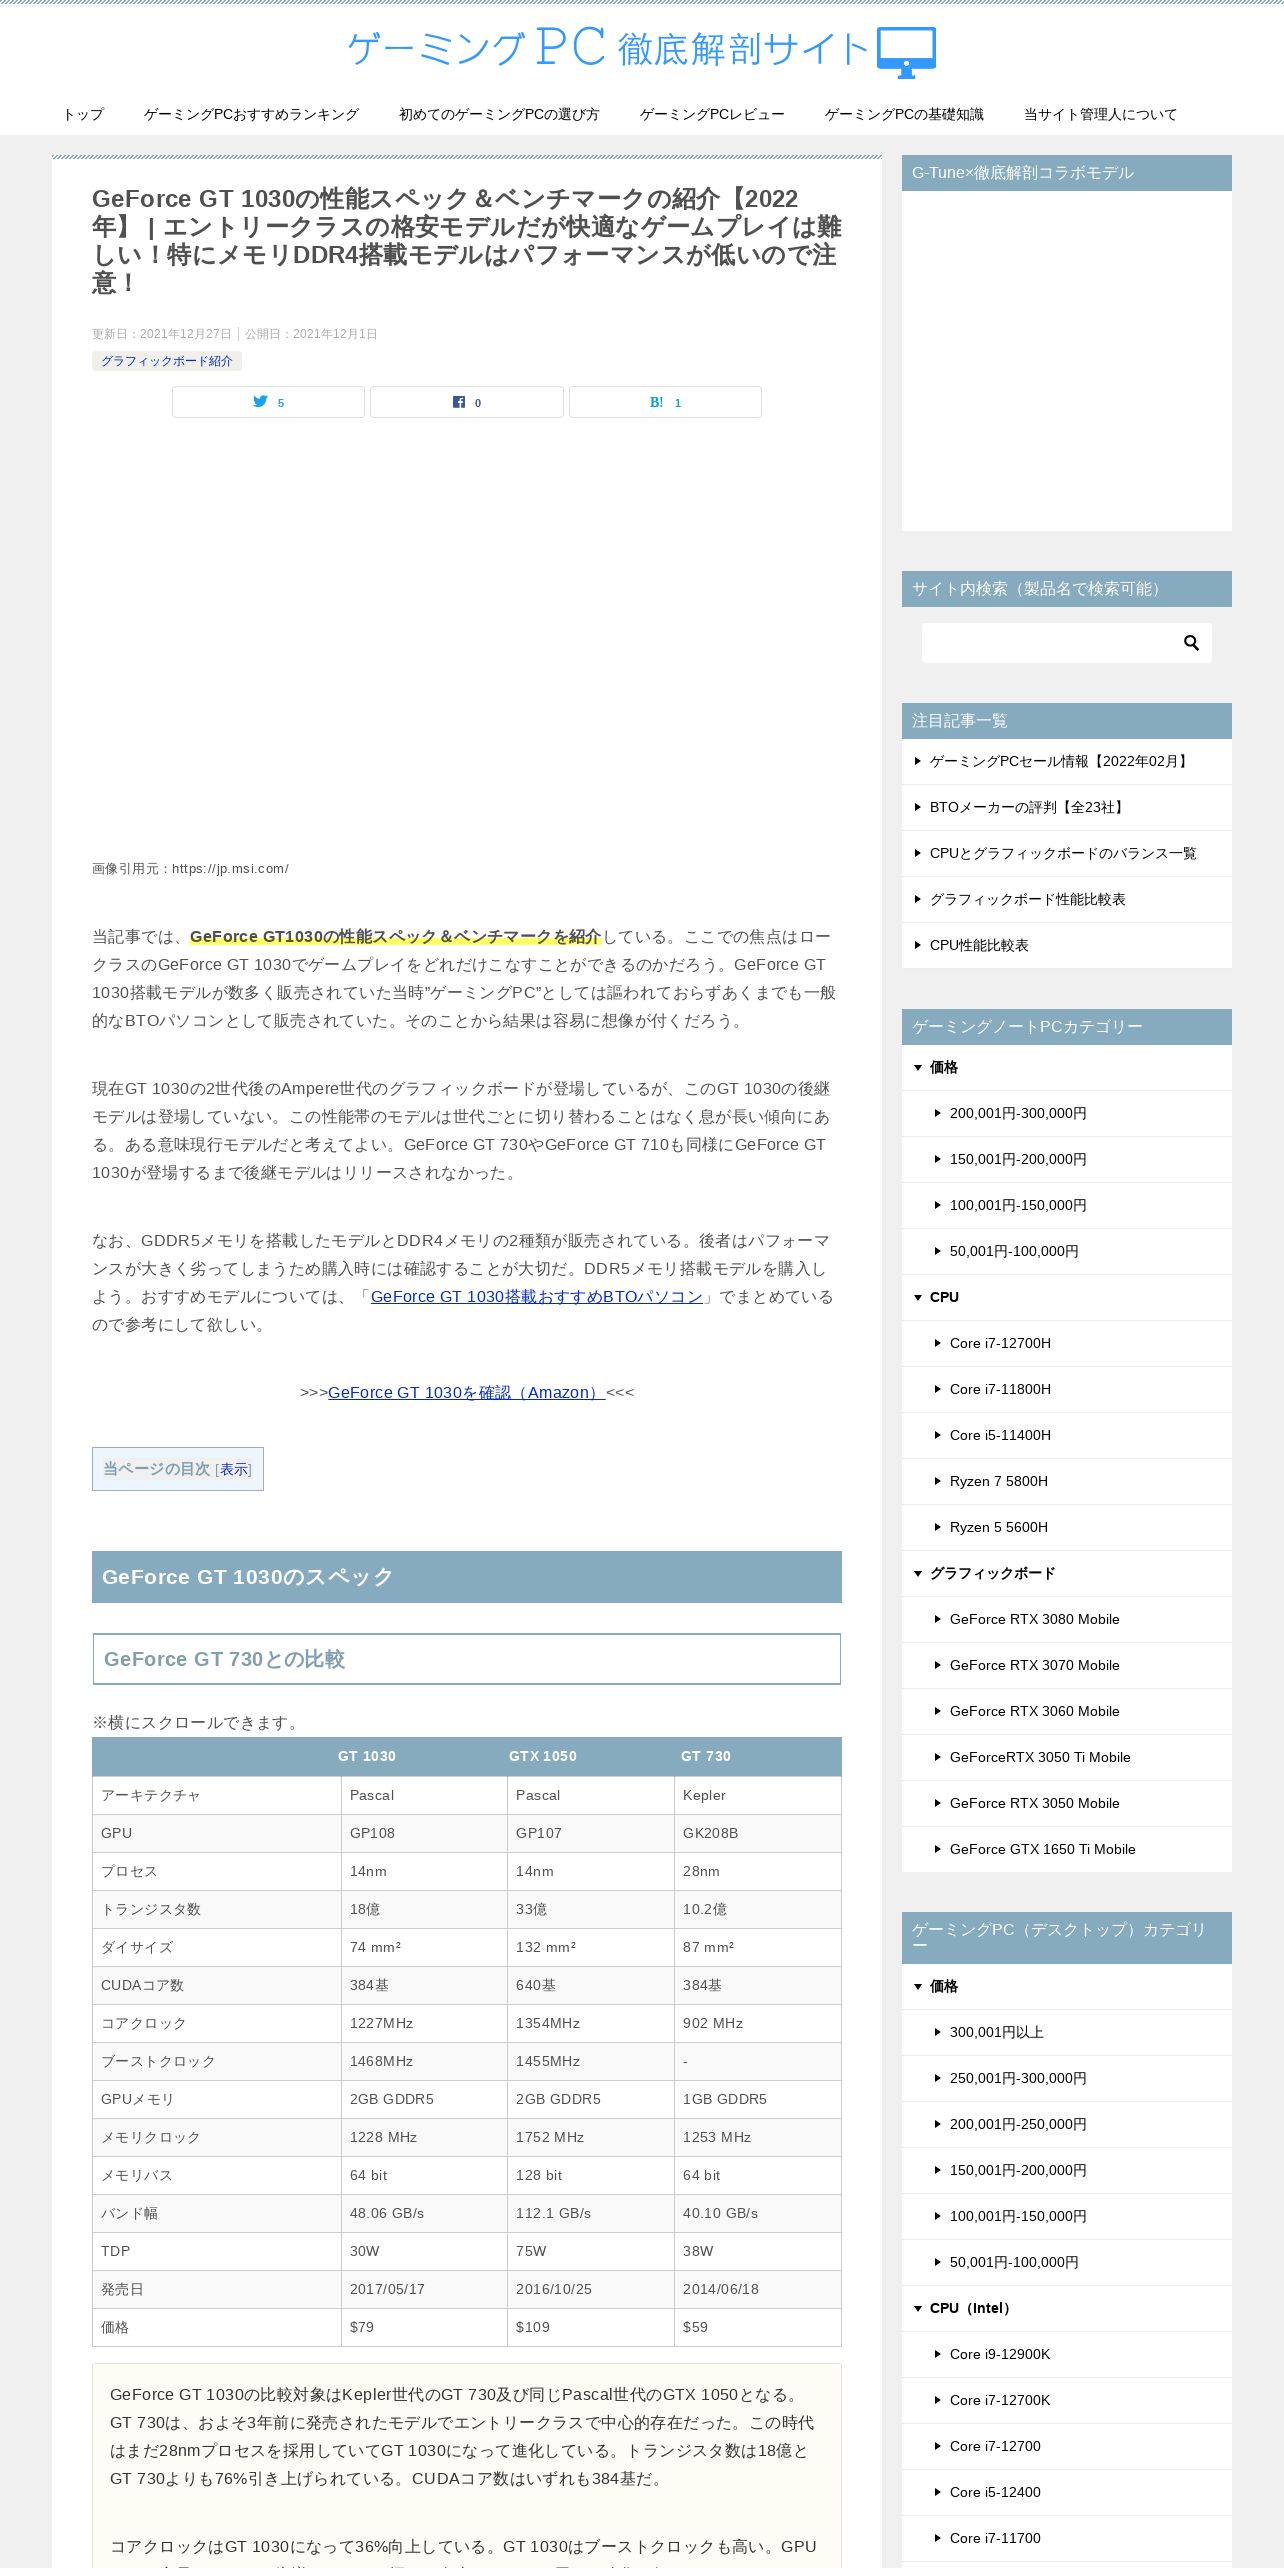Open the GeForce GT 1030を確認（Amazon）link
The image size is (1284, 2568).
(x=467, y=1393)
